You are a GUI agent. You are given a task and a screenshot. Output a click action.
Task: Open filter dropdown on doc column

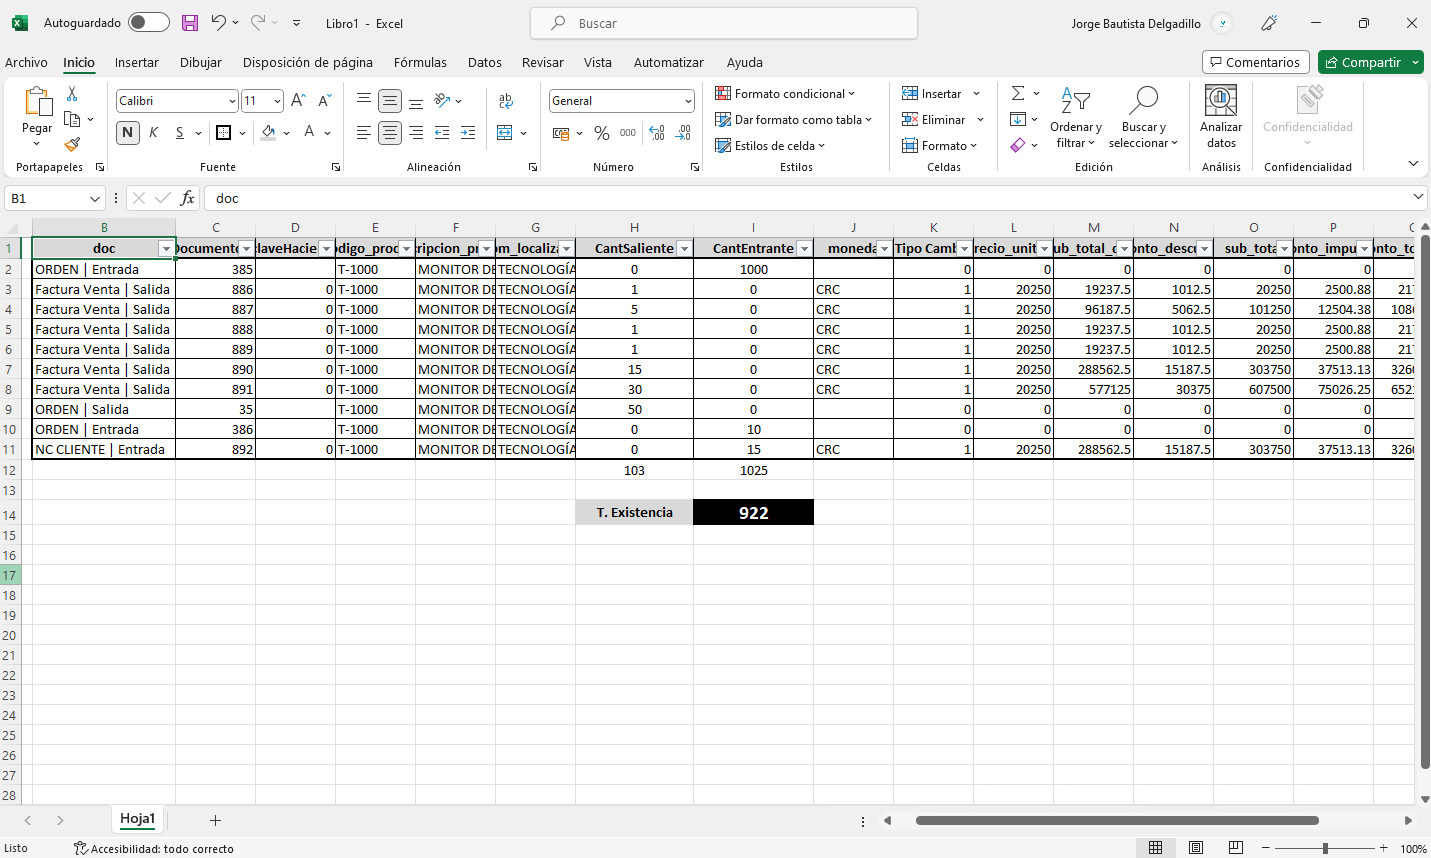coord(166,249)
